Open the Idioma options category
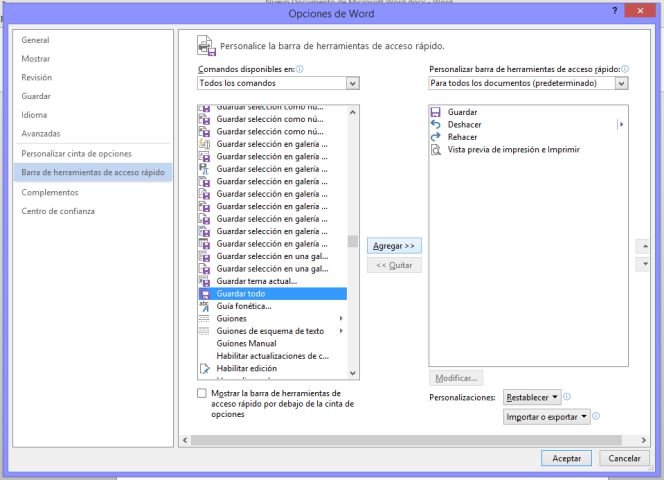Image resolution: width=664 pixels, height=480 pixels. (34, 115)
